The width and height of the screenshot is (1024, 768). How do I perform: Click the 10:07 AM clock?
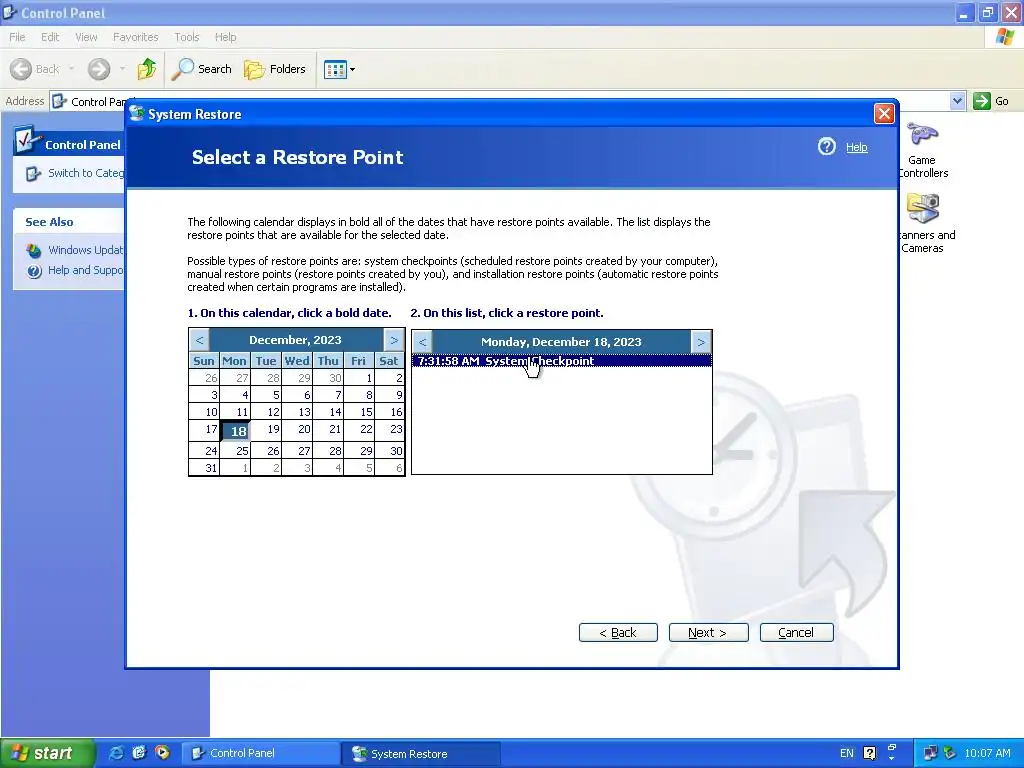(987, 753)
